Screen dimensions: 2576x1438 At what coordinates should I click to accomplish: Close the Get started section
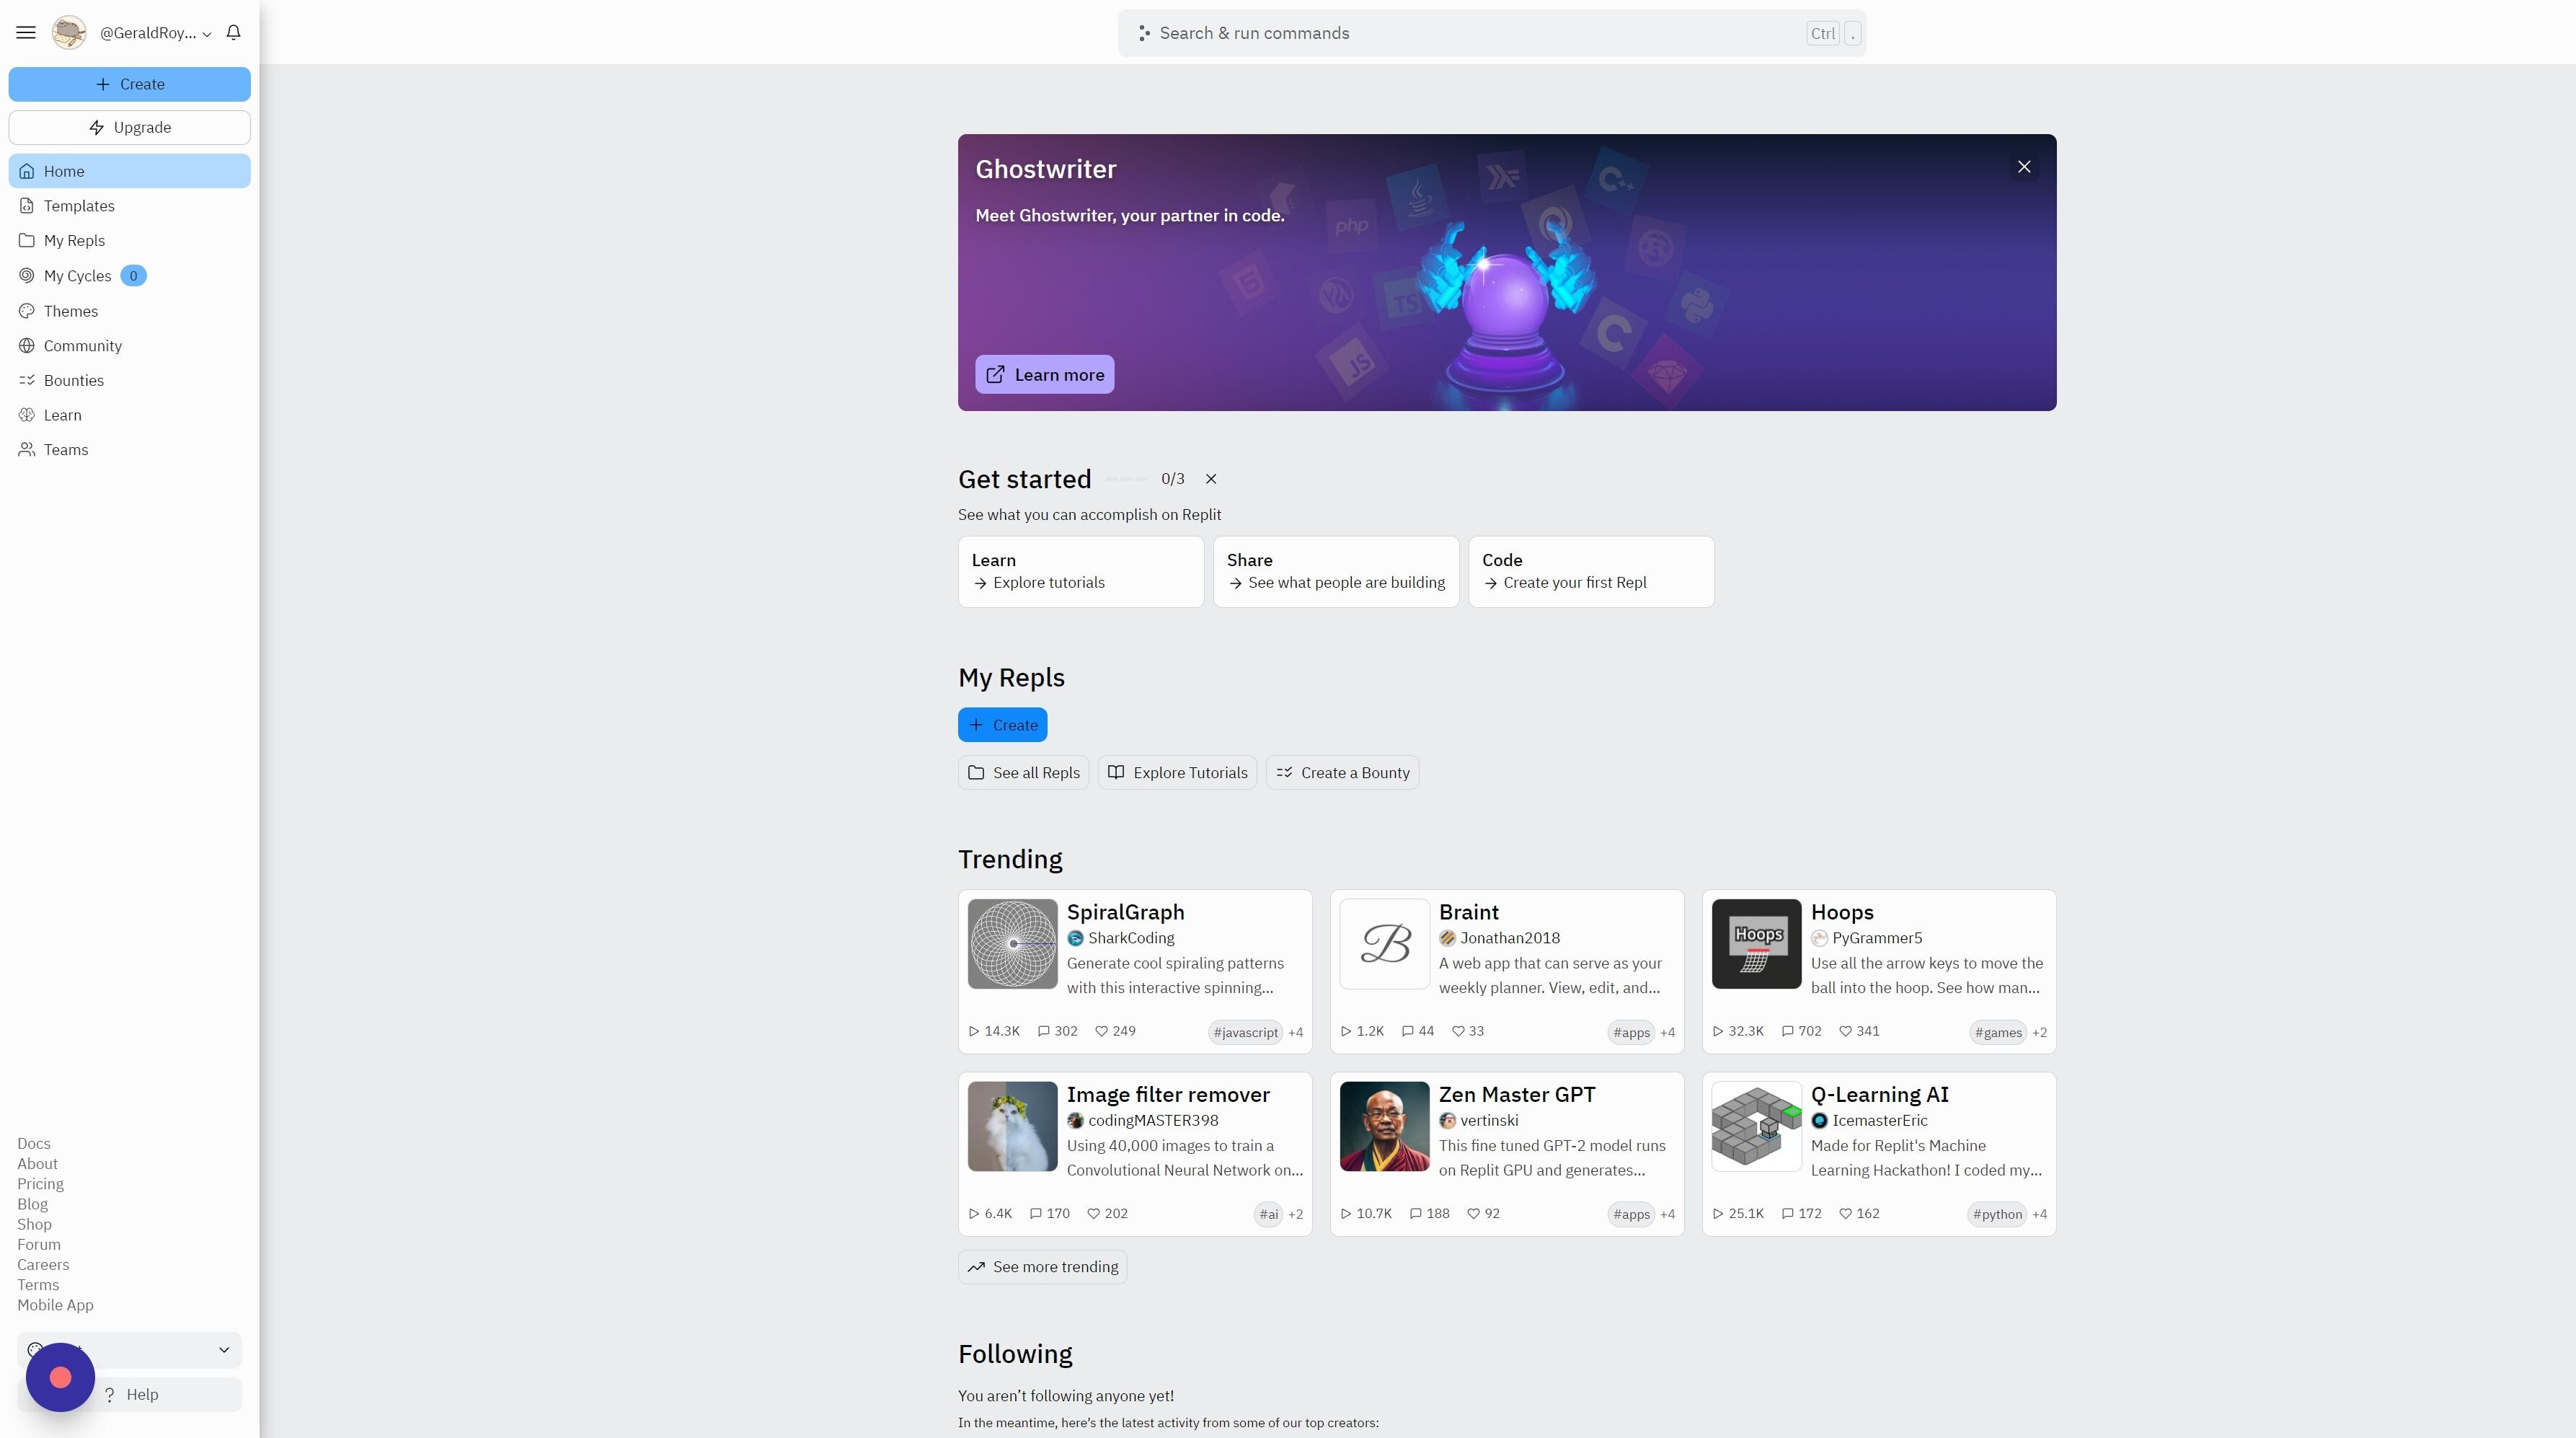point(1211,479)
